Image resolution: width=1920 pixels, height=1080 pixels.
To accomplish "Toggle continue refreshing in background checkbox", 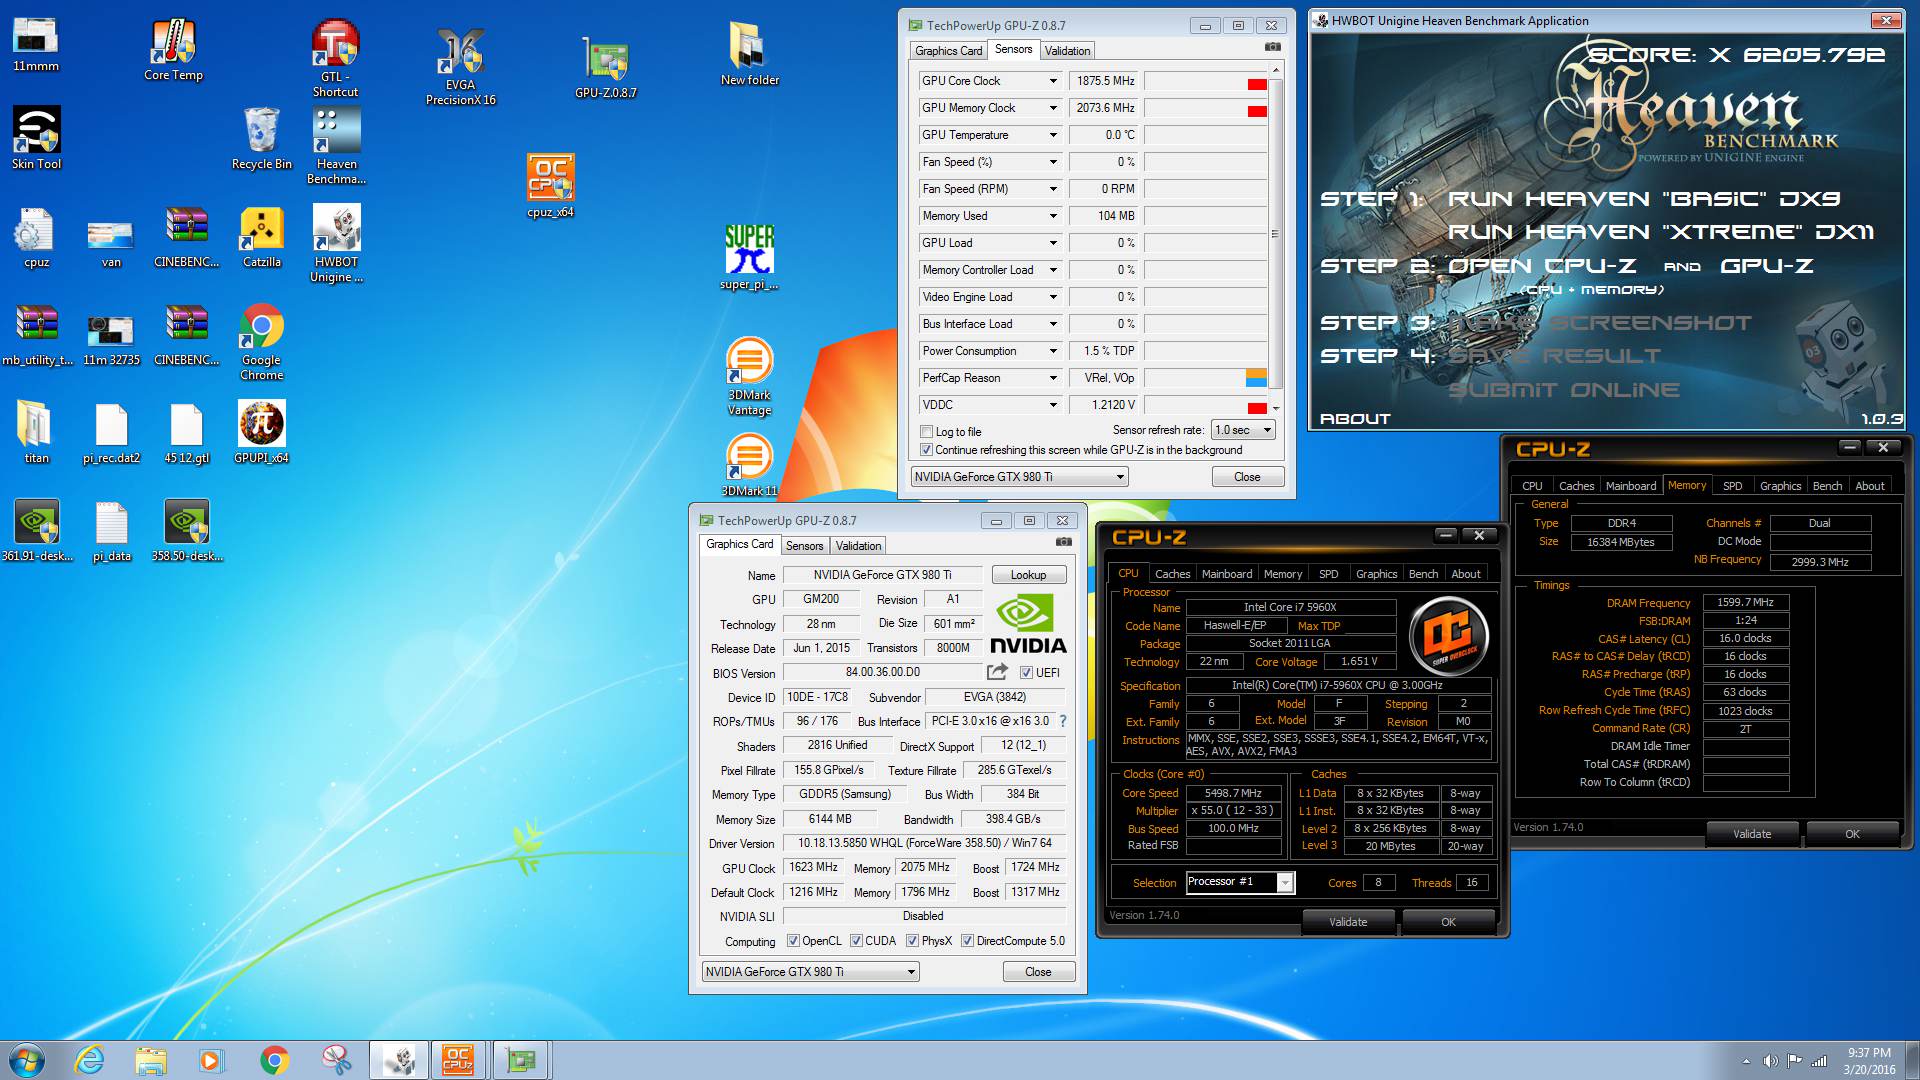I will 926,450.
